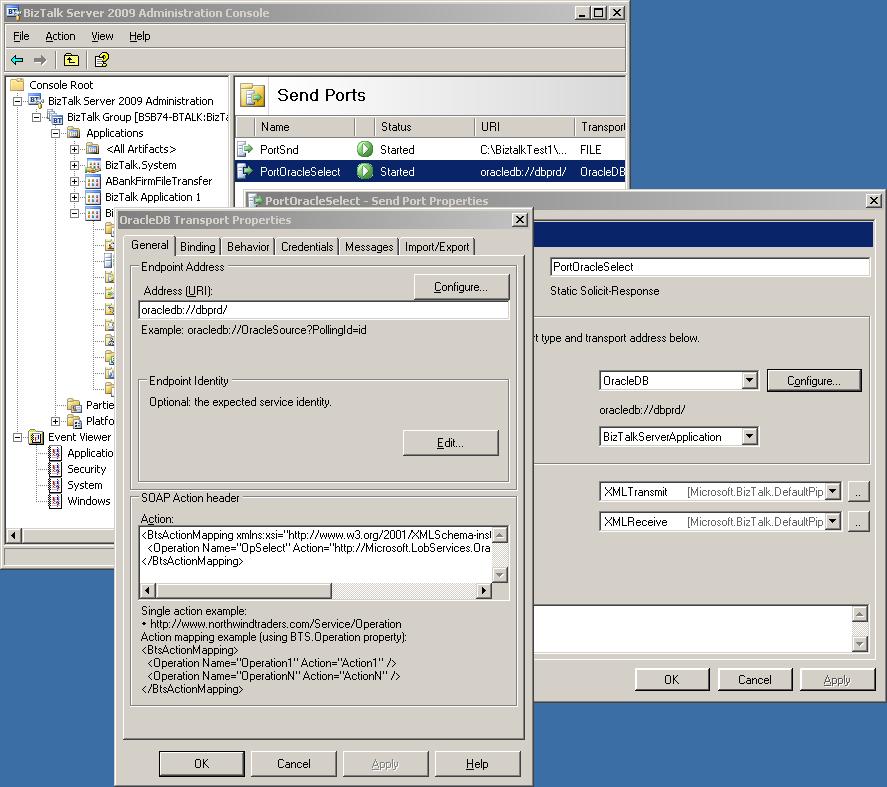Click the Security event log icon
This screenshot has width=887, height=787.
pyautogui.click(x=55, y=469)
